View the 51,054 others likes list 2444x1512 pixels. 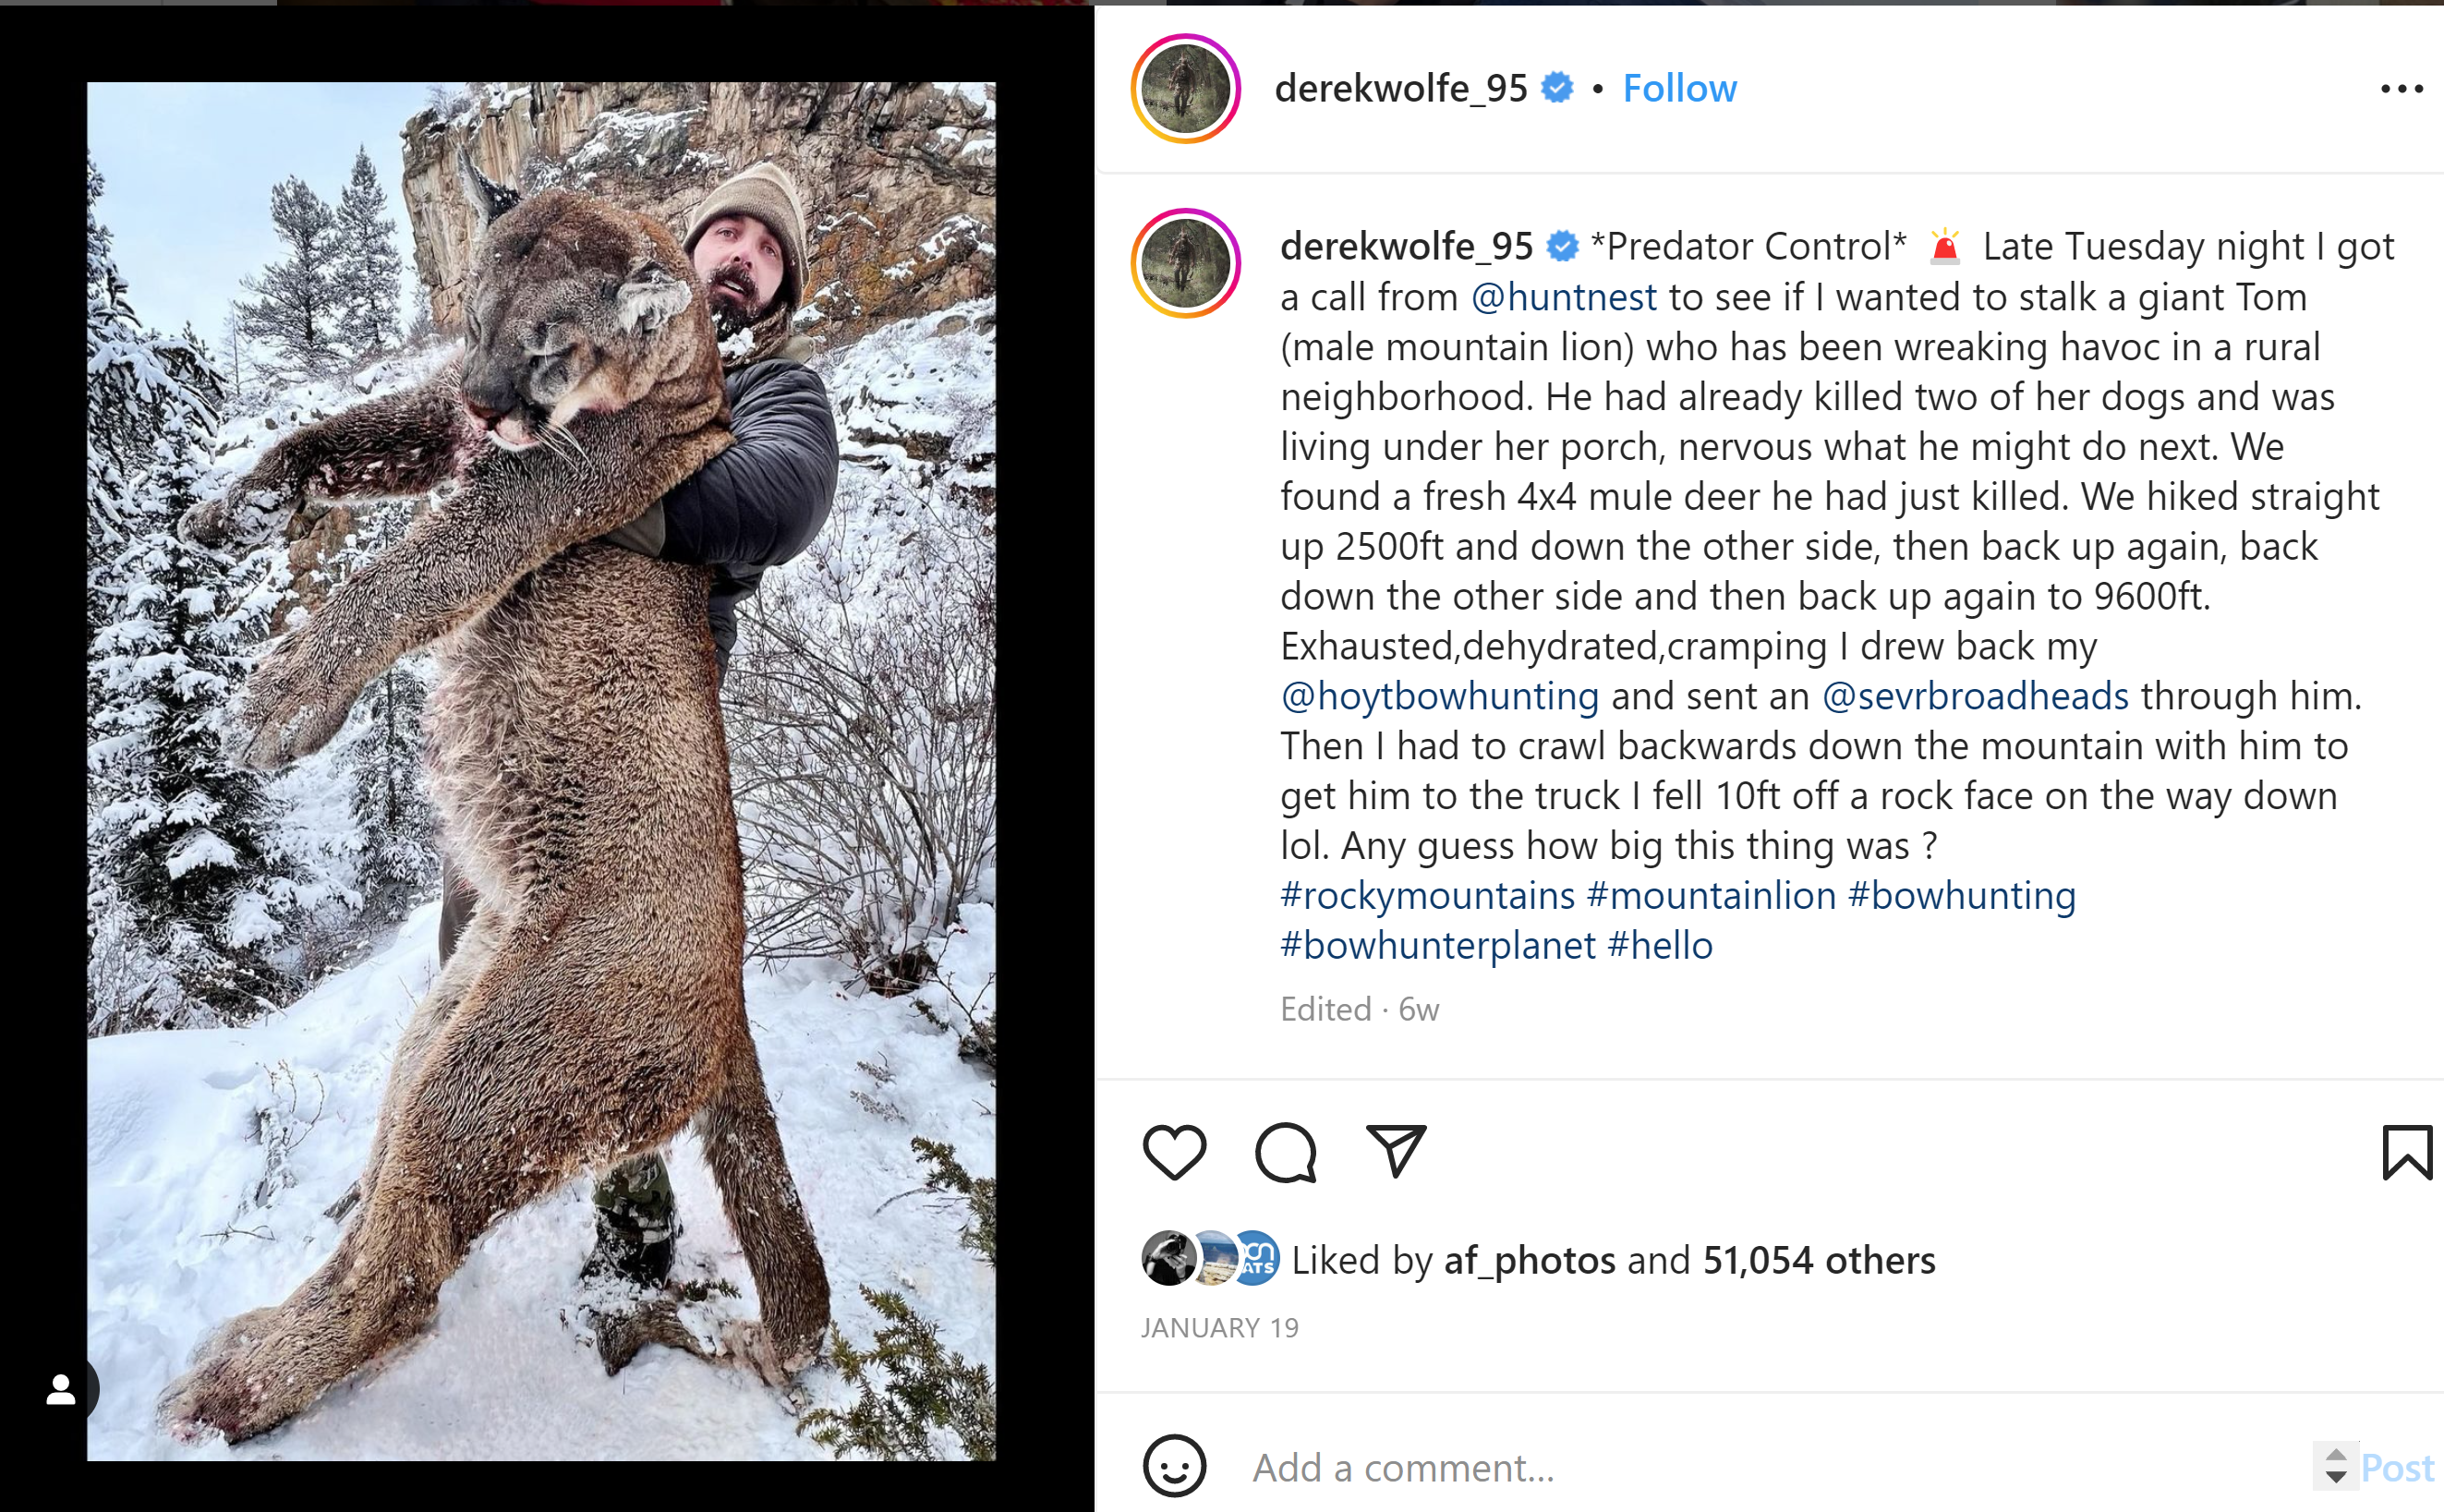pos(1819,1260)
